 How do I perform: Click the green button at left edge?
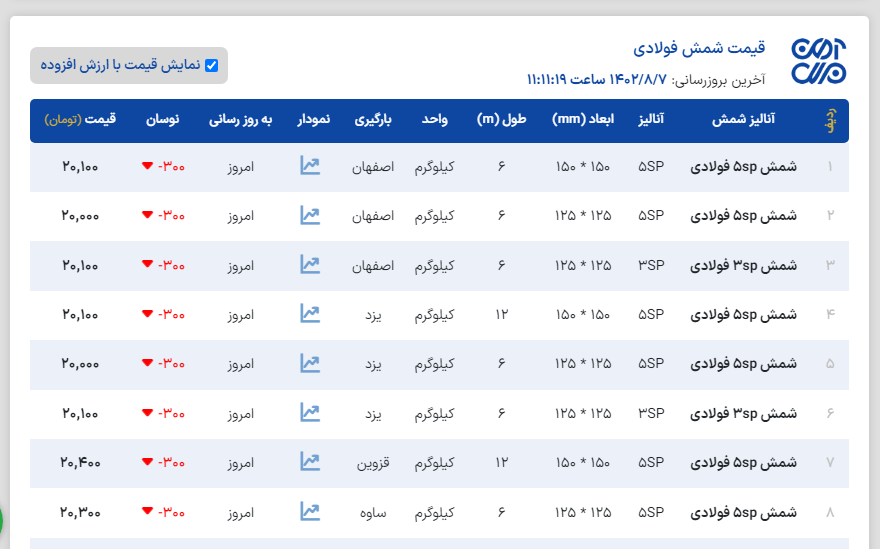[1, 520]
